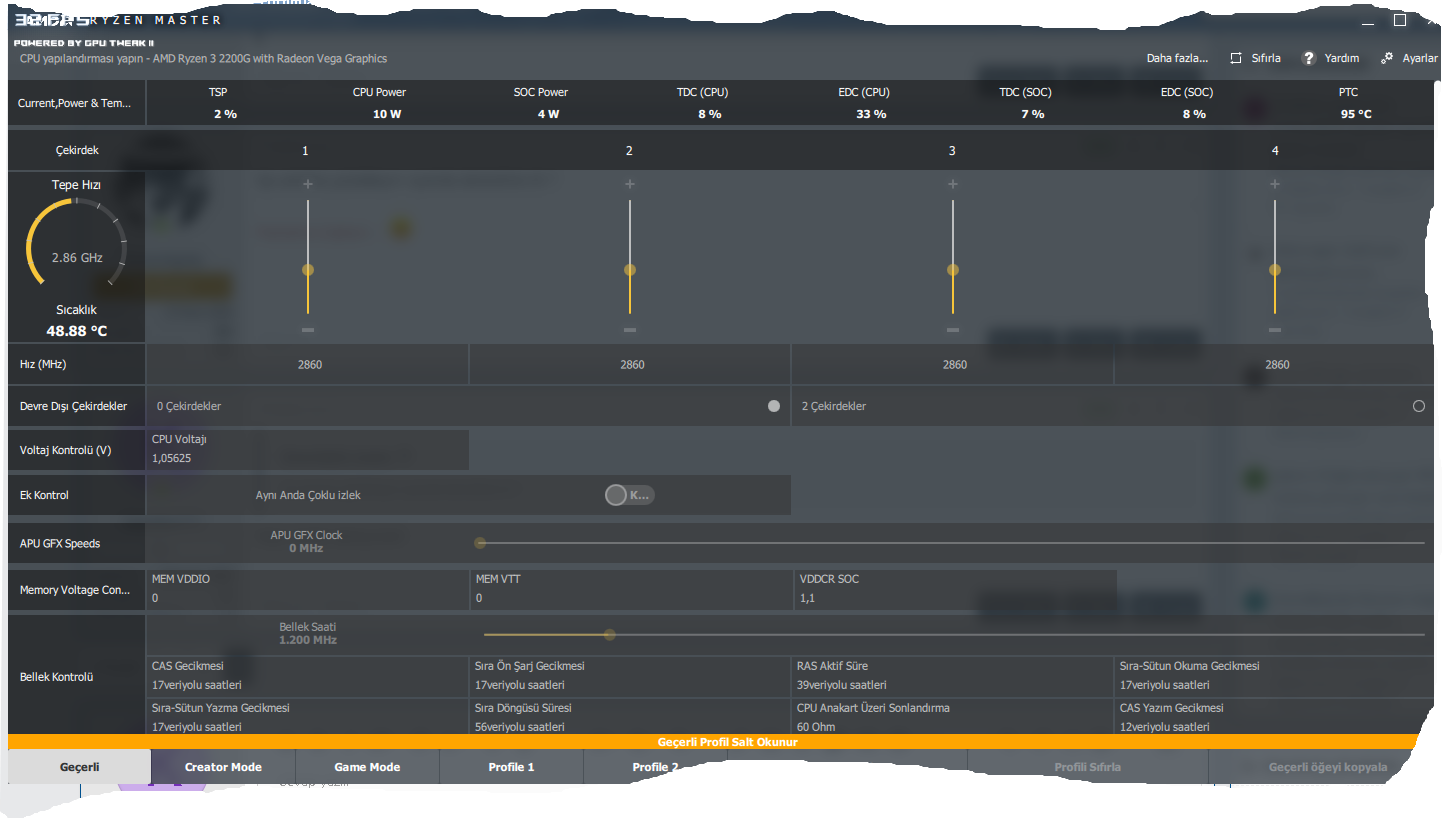Click the plus icon above core 4 slider
The height and width of the screenshot is (818, 1442).
tap(1275, 184)
